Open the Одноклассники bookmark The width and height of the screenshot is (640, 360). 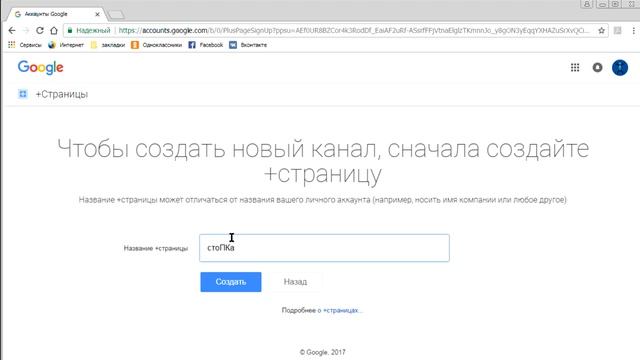tap(156, 45)
